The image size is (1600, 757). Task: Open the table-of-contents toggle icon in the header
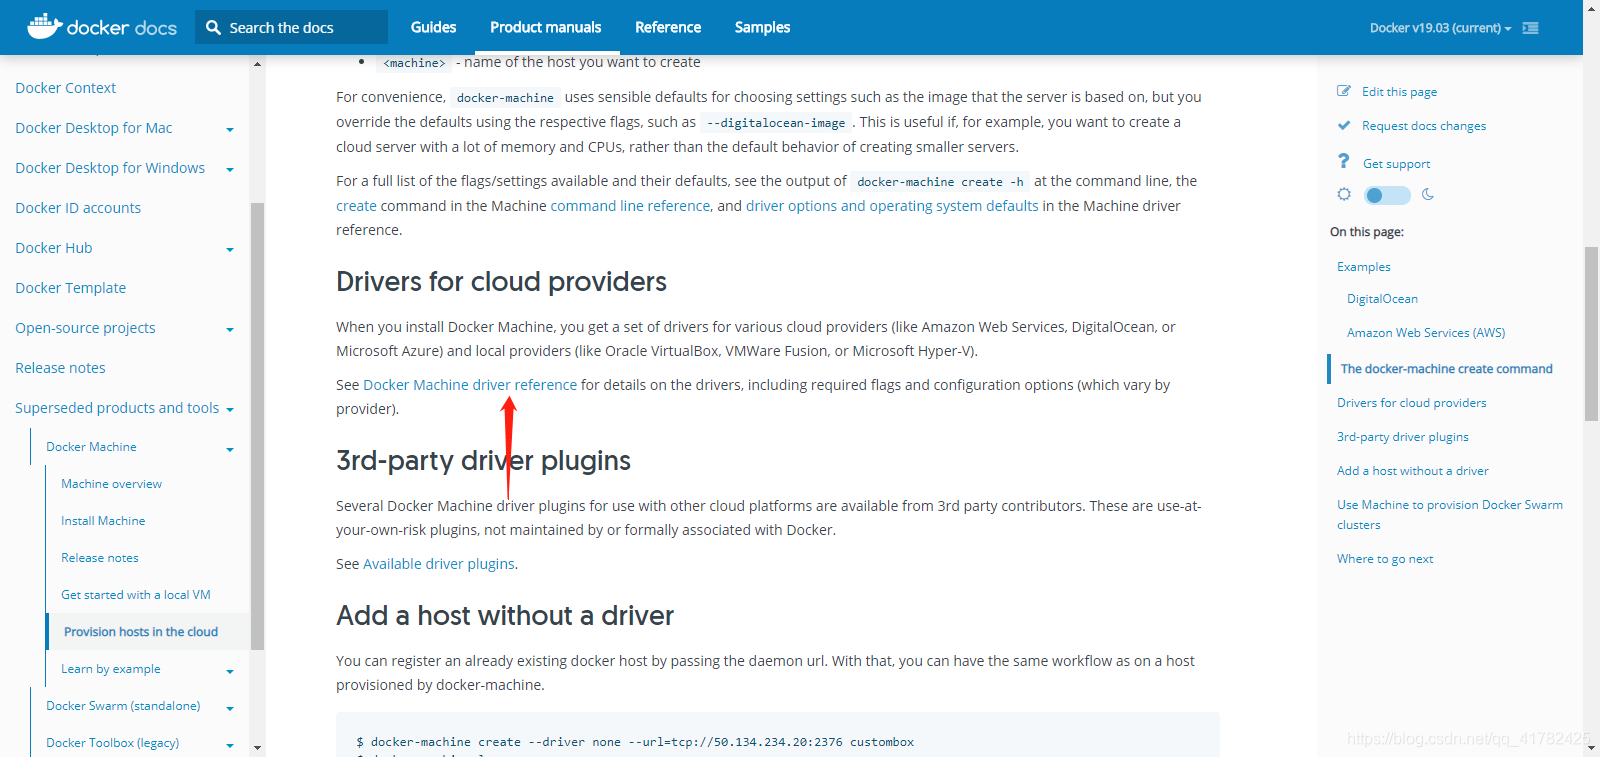1530,28
